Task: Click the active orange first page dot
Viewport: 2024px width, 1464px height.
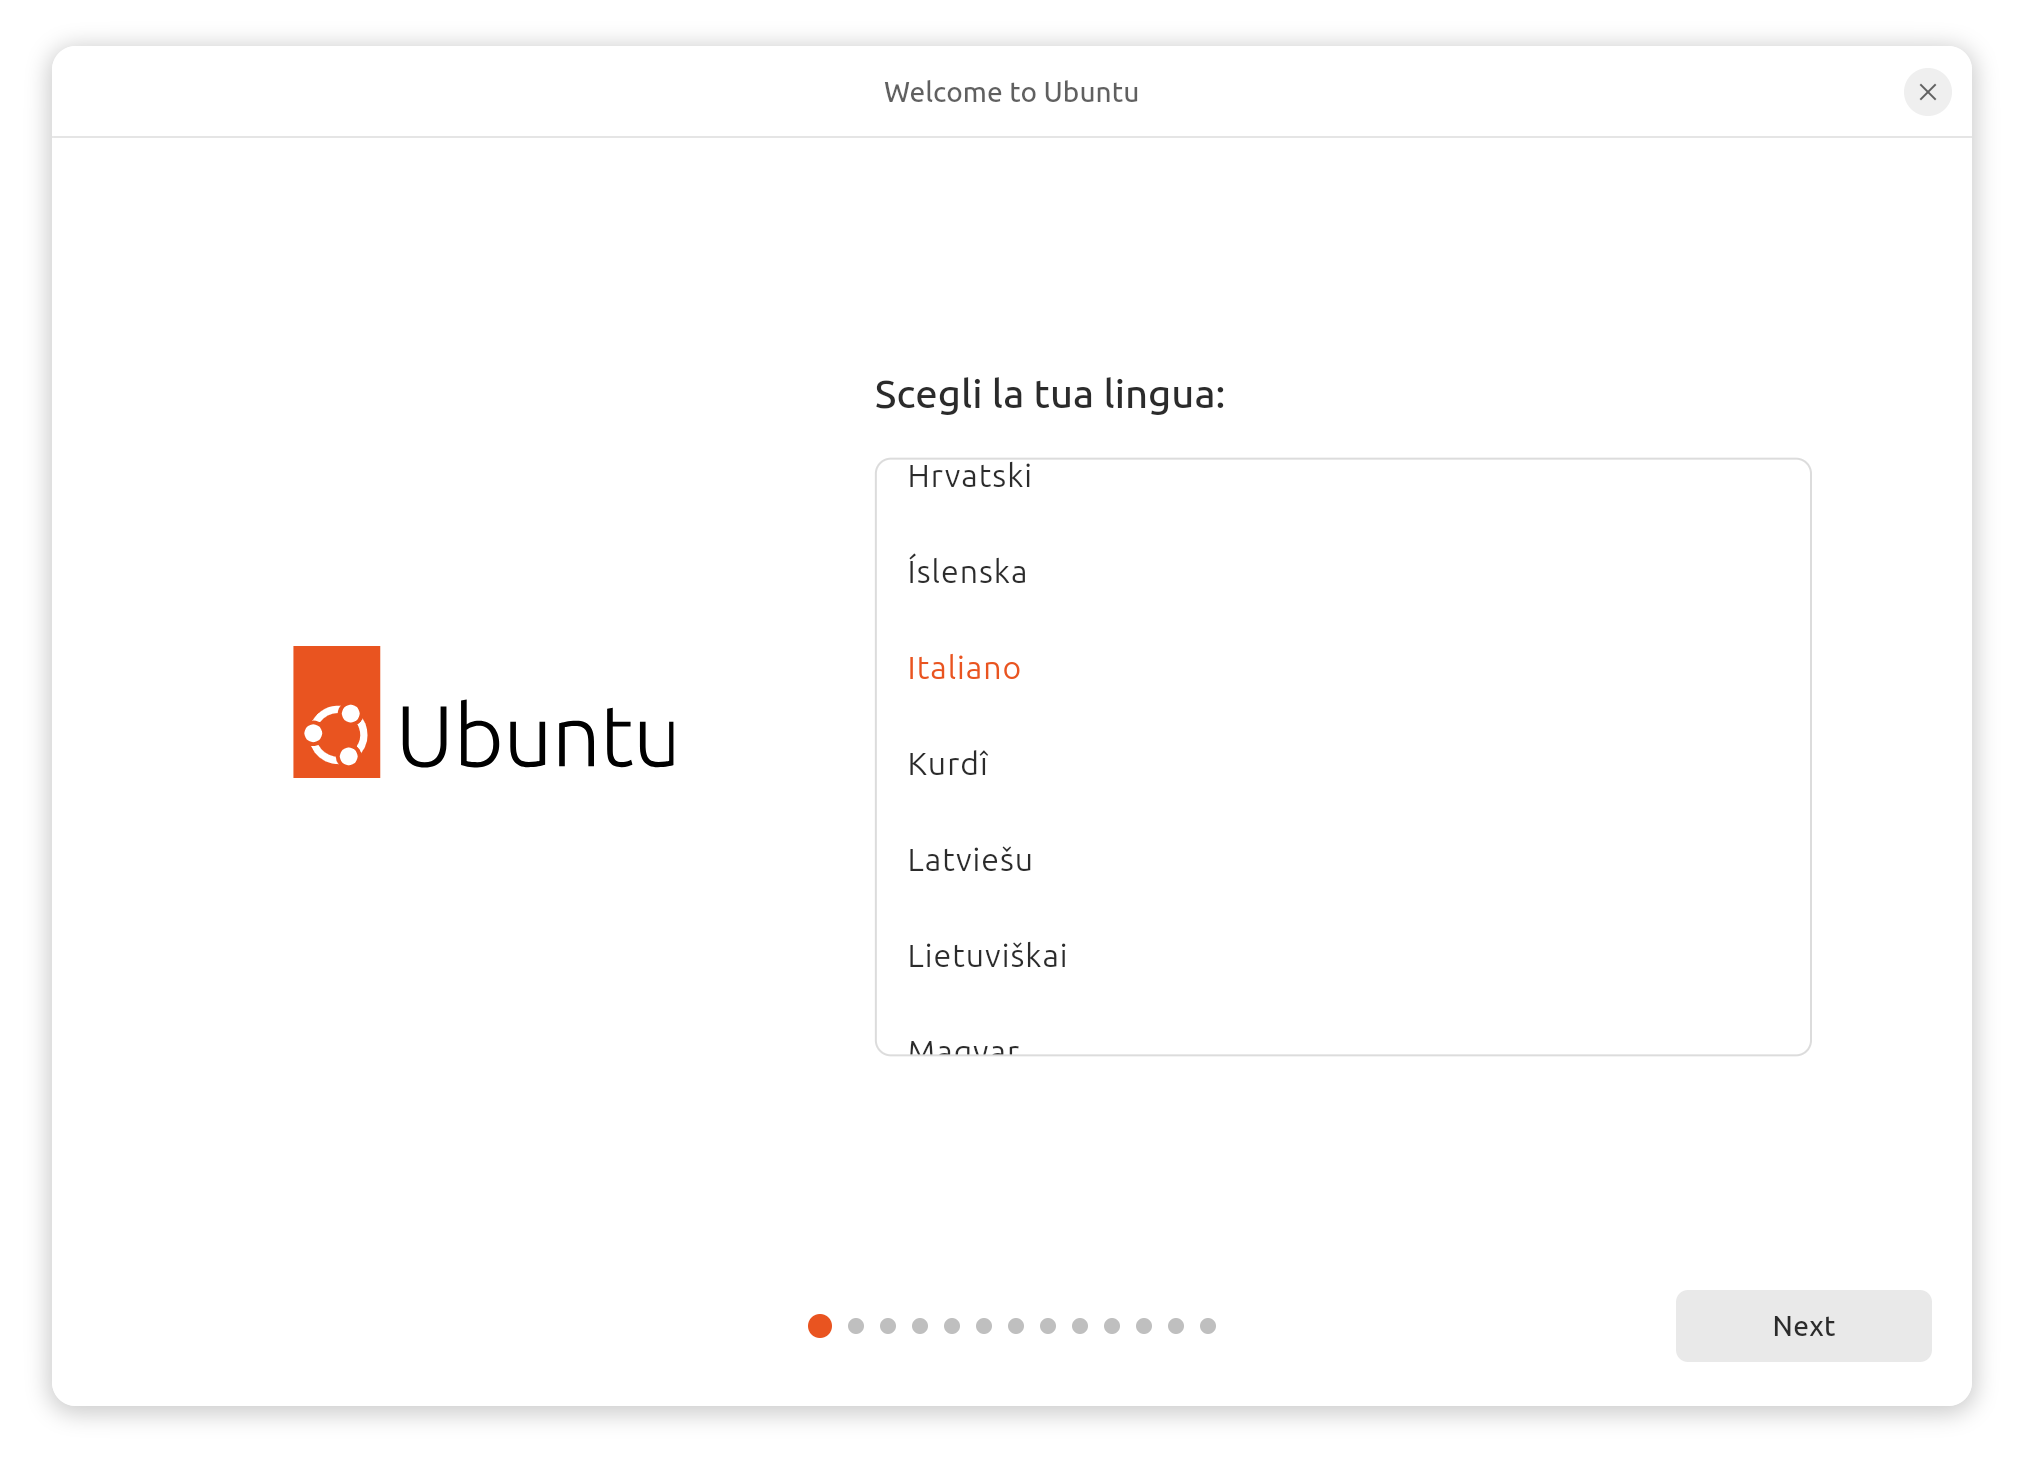Action: pyautogui.click(x=820, y=1326)
